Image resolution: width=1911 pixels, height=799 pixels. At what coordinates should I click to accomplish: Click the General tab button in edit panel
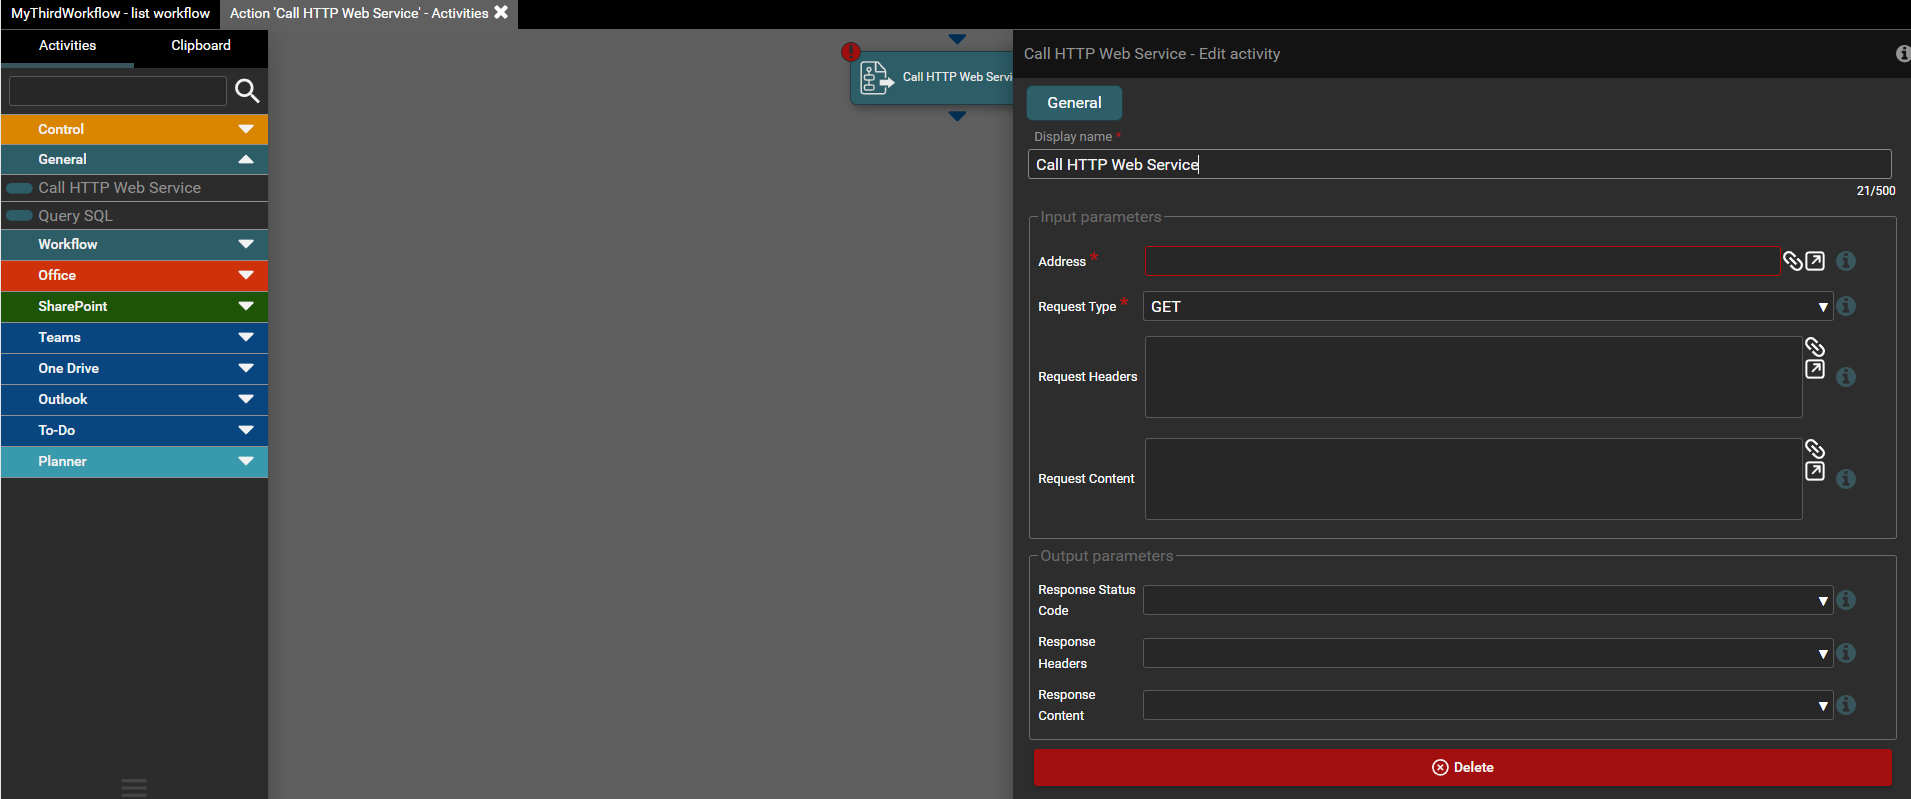click(1074, 103)
